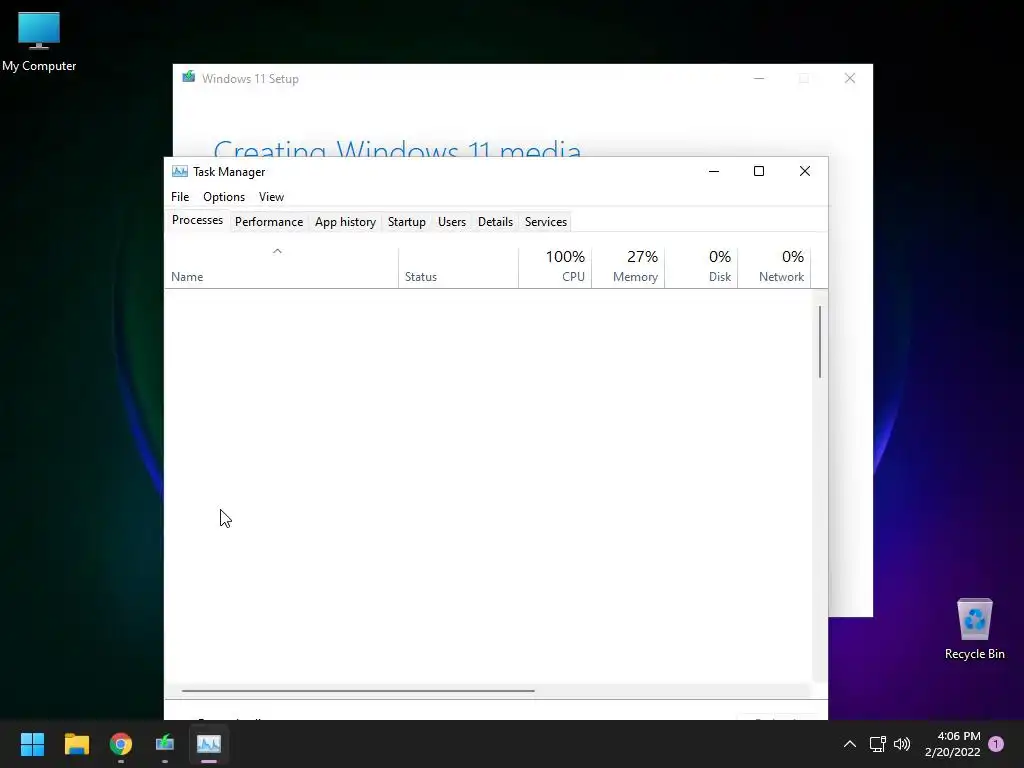Minimize the Windows 11 Setup window

click(x=759, y=78)
